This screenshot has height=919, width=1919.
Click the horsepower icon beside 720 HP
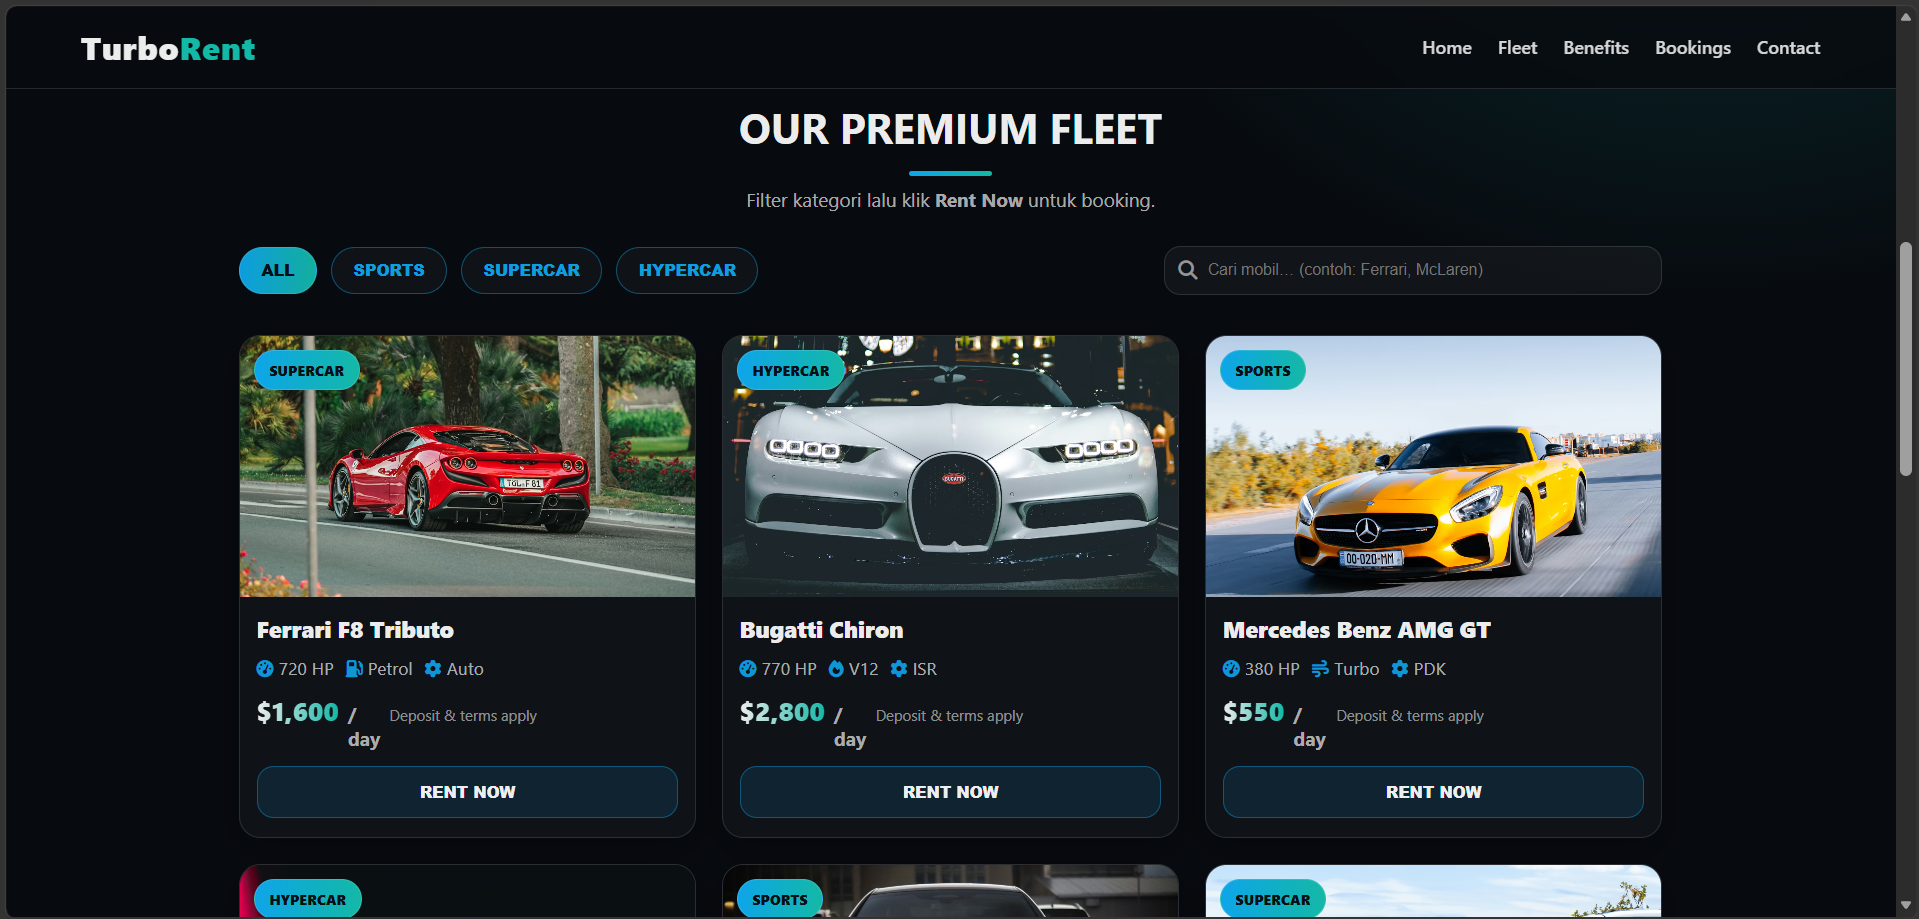[x=265, y=669]
